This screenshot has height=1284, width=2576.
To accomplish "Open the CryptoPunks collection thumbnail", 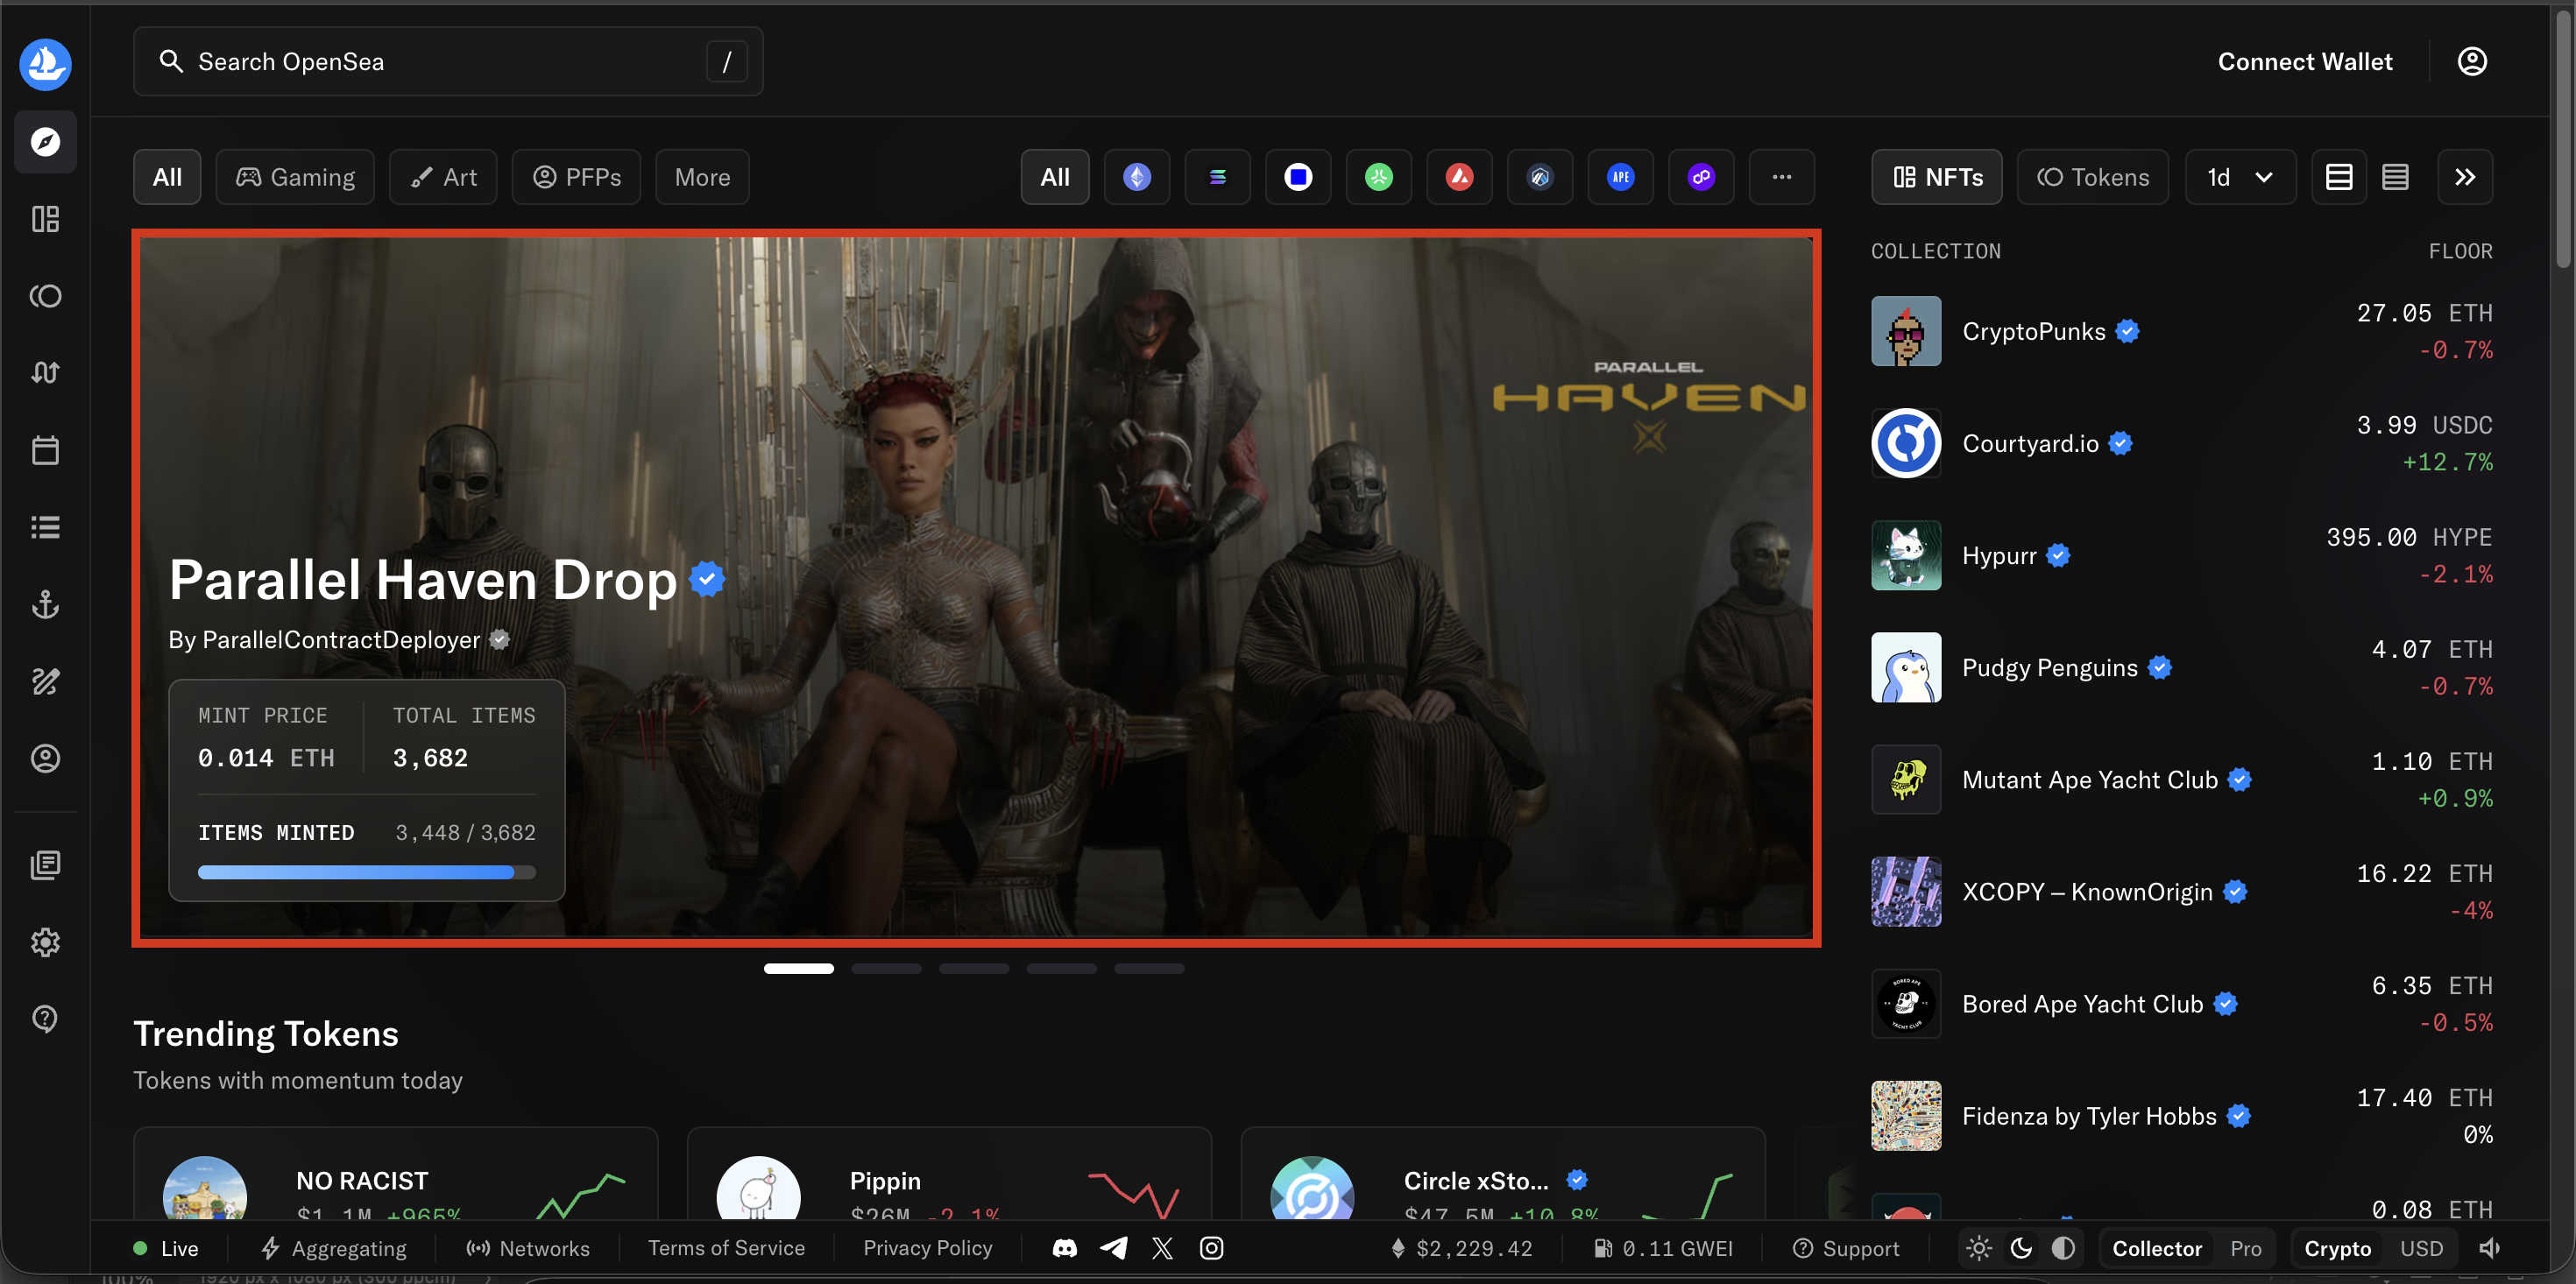I will point(1906,331).
